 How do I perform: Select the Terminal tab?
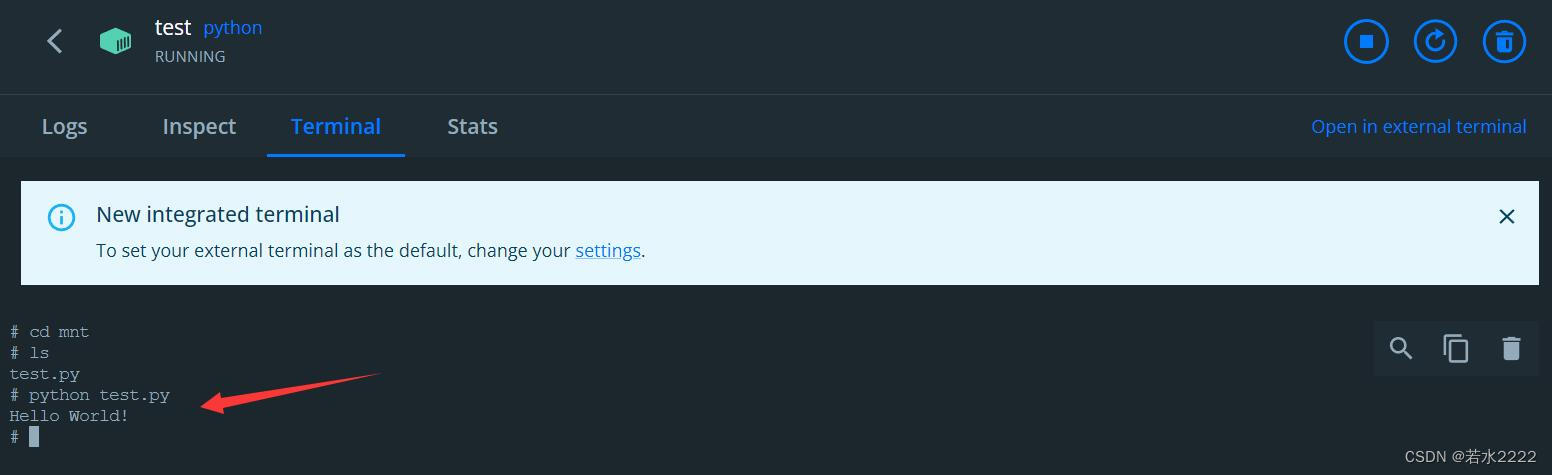[336, 126]
